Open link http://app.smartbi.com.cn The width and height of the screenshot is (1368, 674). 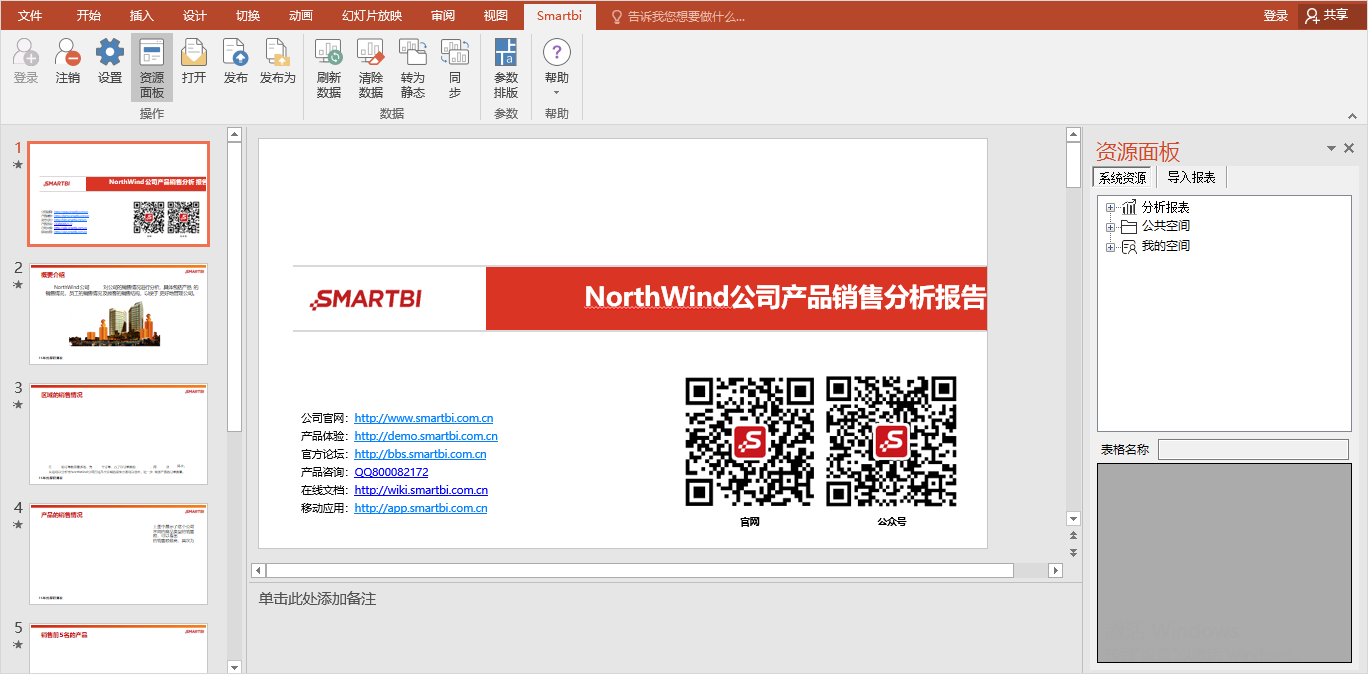[x=421, y=508]
